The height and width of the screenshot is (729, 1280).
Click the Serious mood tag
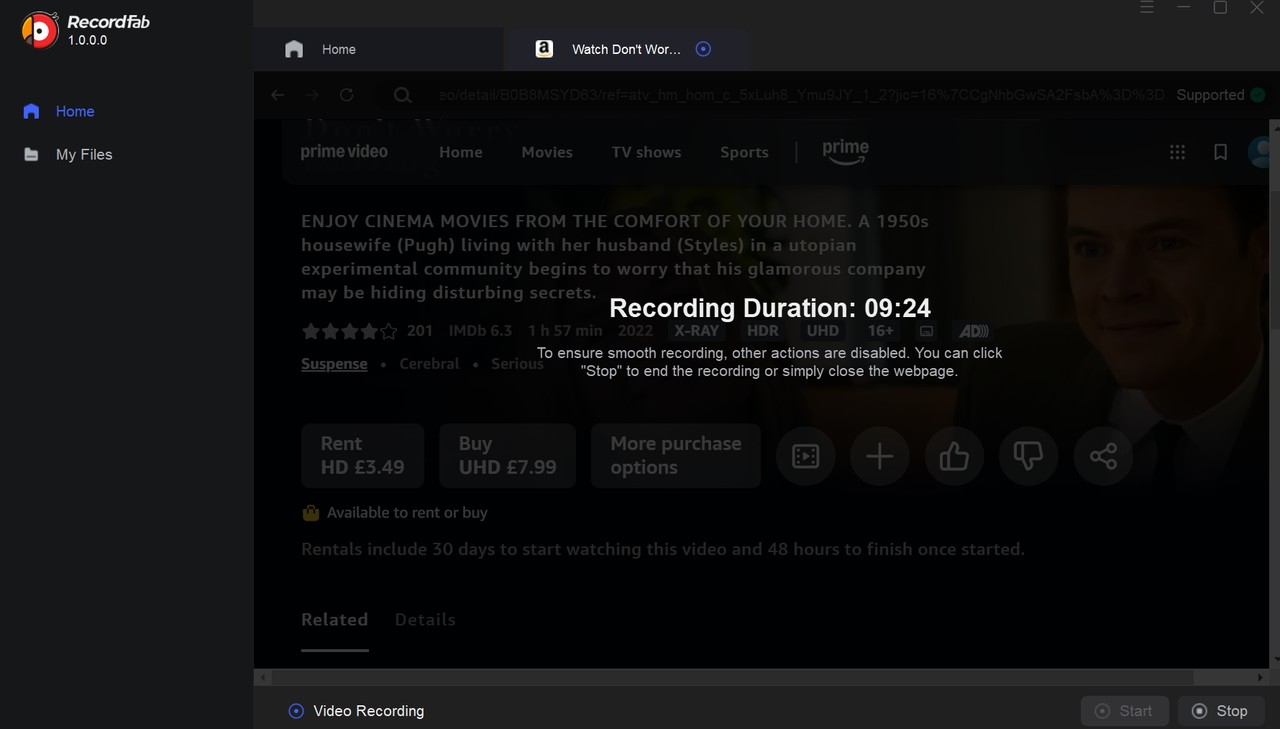coord(517,364)
